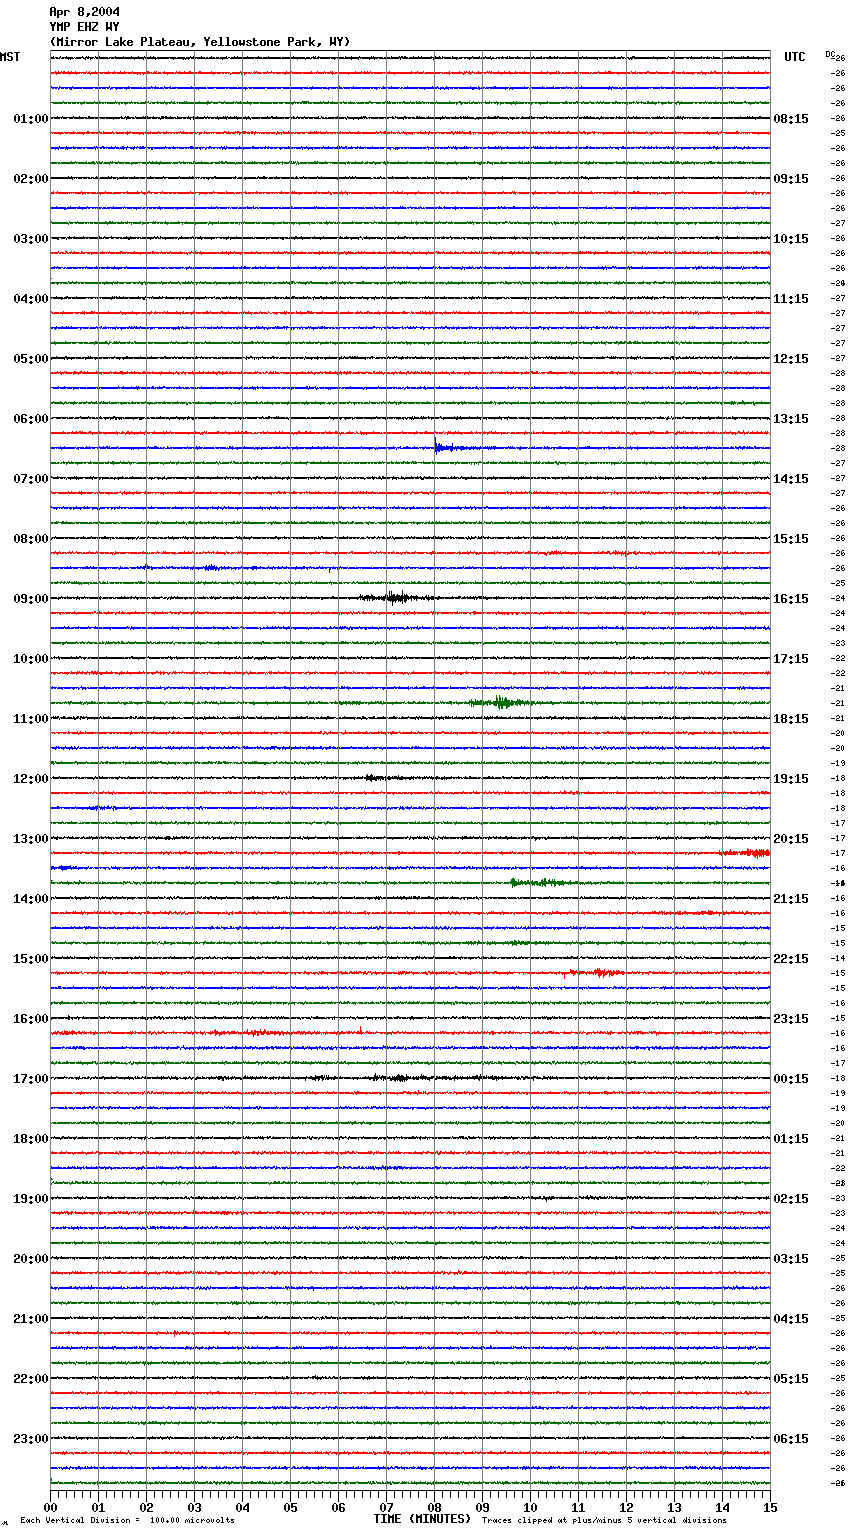Select the 09:00 MST row label

pyautogui.click(x=31, y=599)
